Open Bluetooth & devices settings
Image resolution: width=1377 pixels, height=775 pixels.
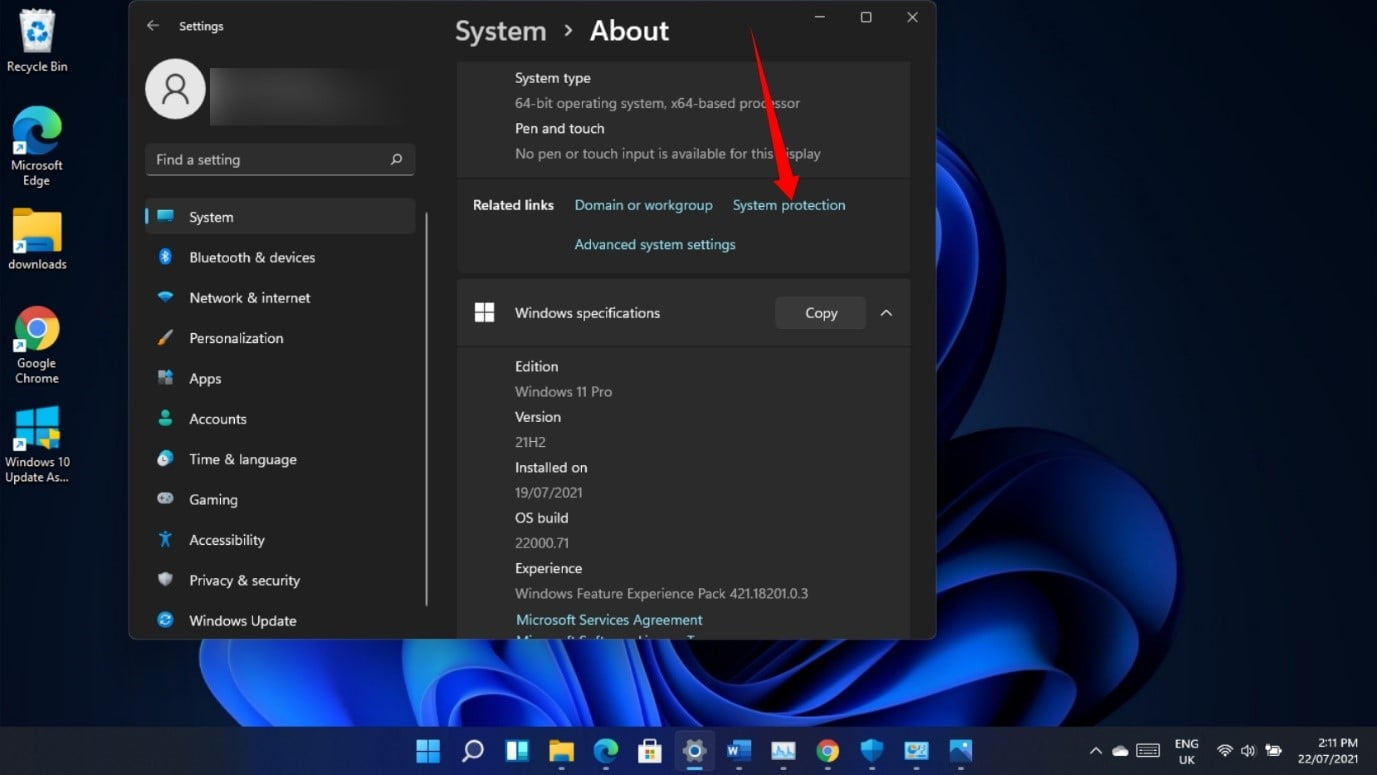pyautogui.click(x=251, y=257)
